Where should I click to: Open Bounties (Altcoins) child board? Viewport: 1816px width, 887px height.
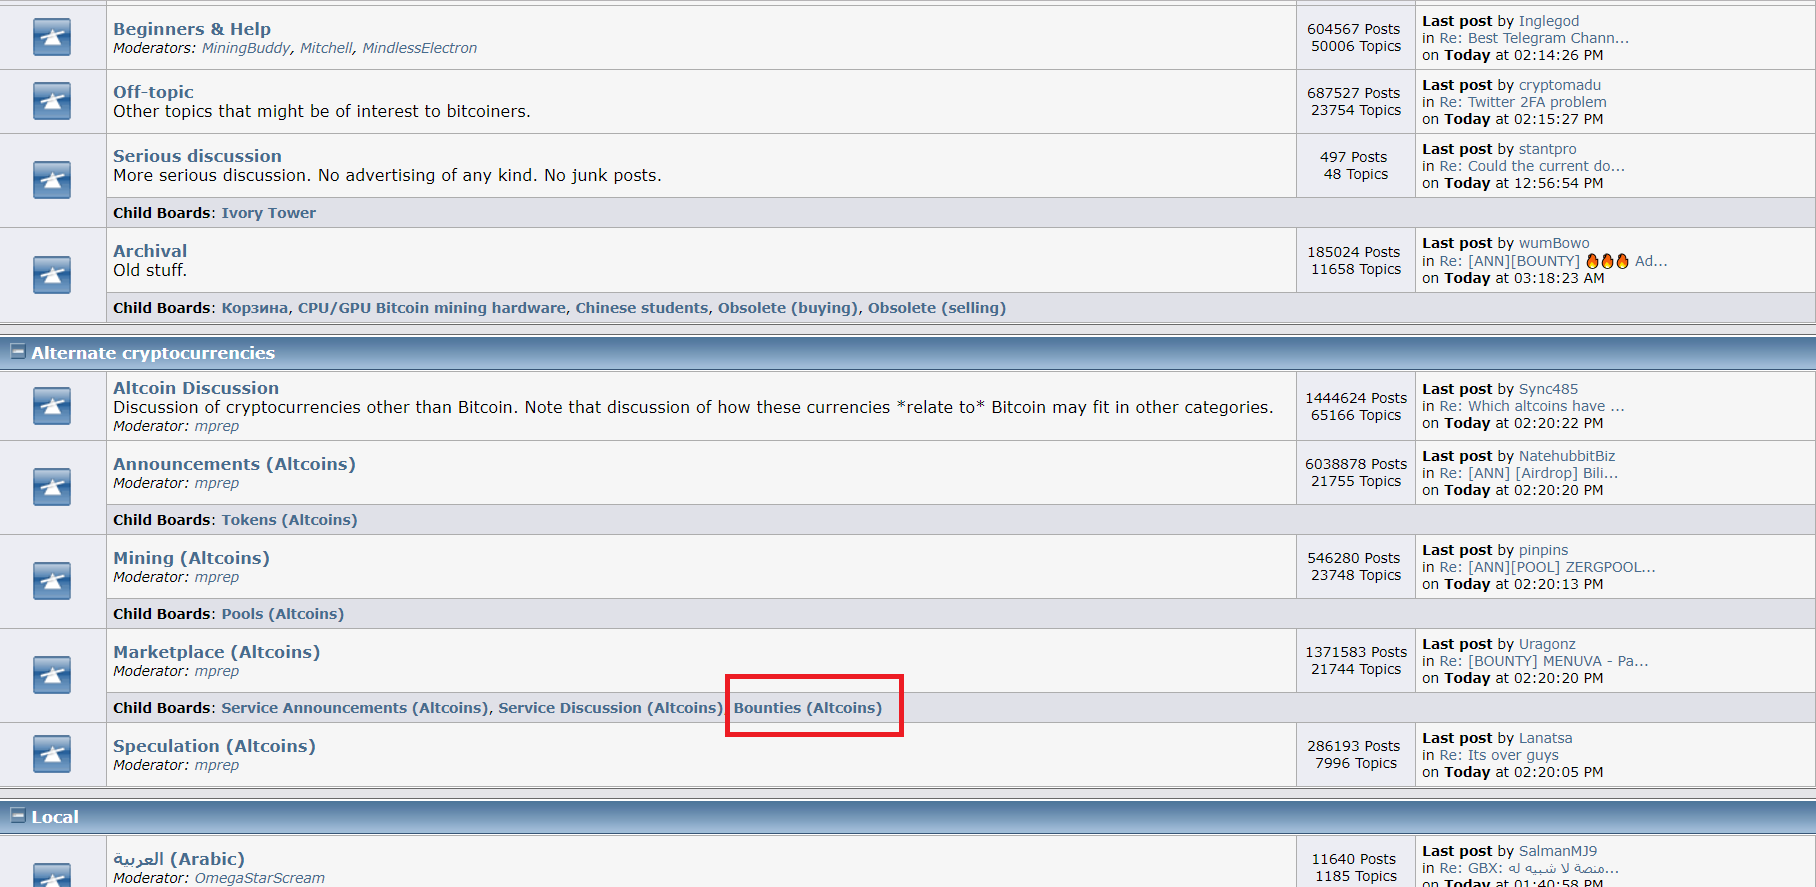coord(808,708)
